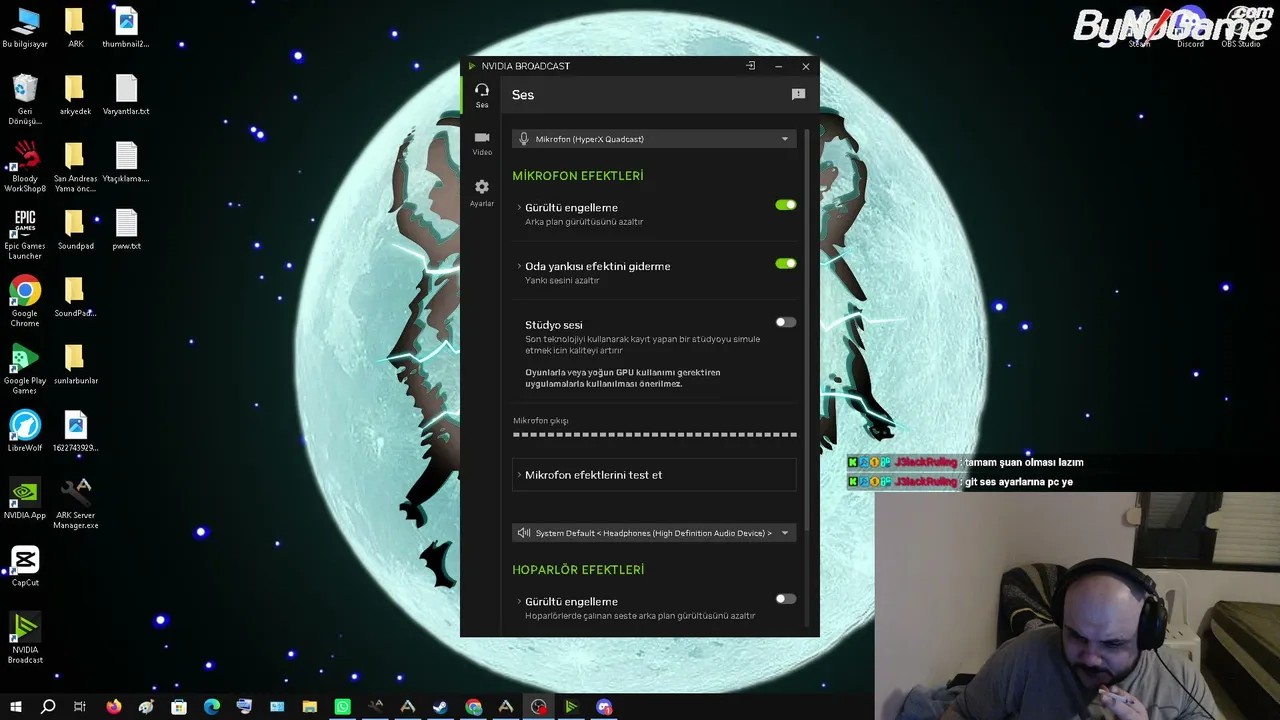Click the feedback icon beside Ses header
1280x720 pixels.
[798, 94]
